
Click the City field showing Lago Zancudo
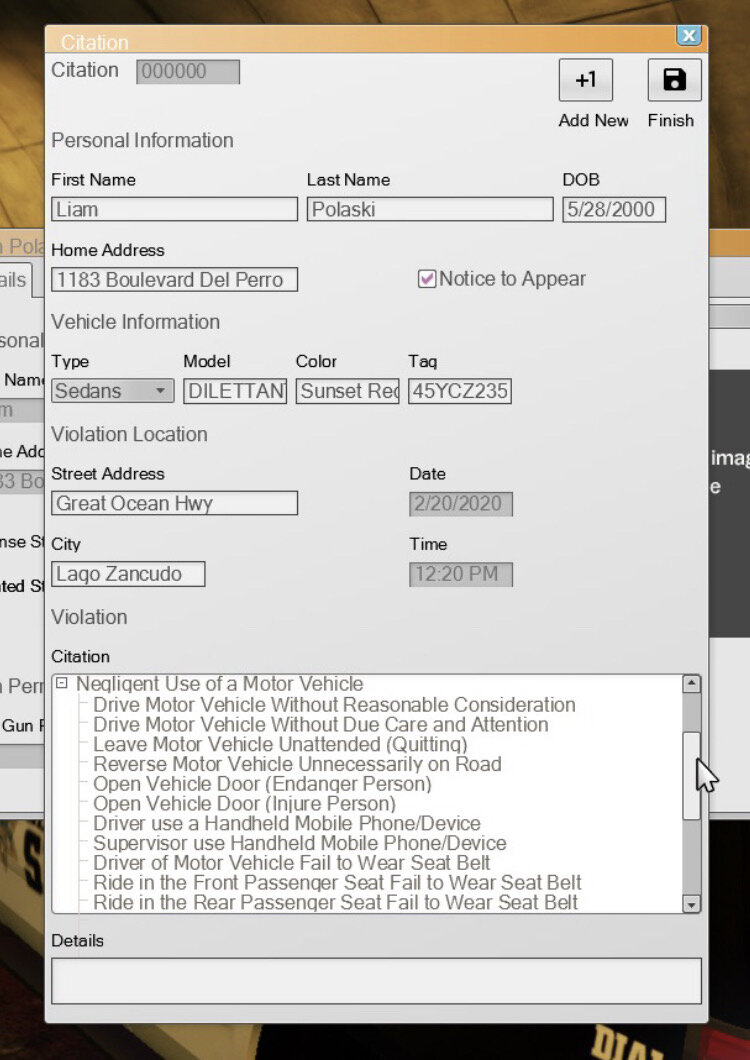128,574
